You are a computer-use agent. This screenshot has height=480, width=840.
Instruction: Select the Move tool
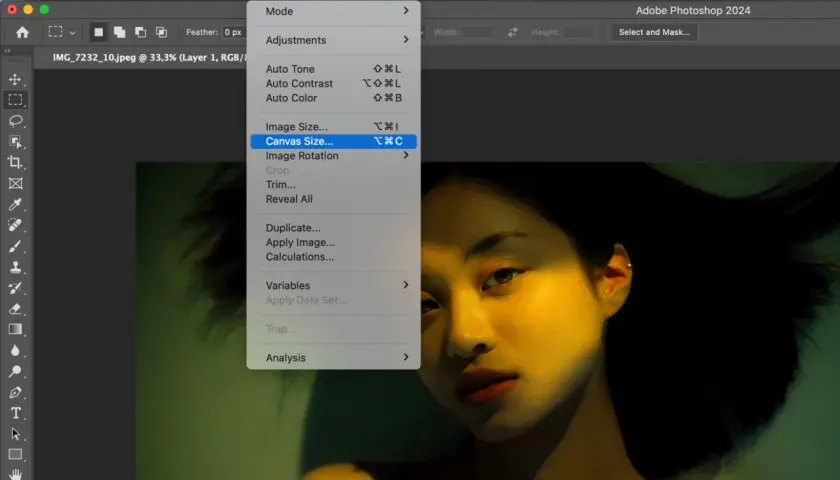pos(15,79)
